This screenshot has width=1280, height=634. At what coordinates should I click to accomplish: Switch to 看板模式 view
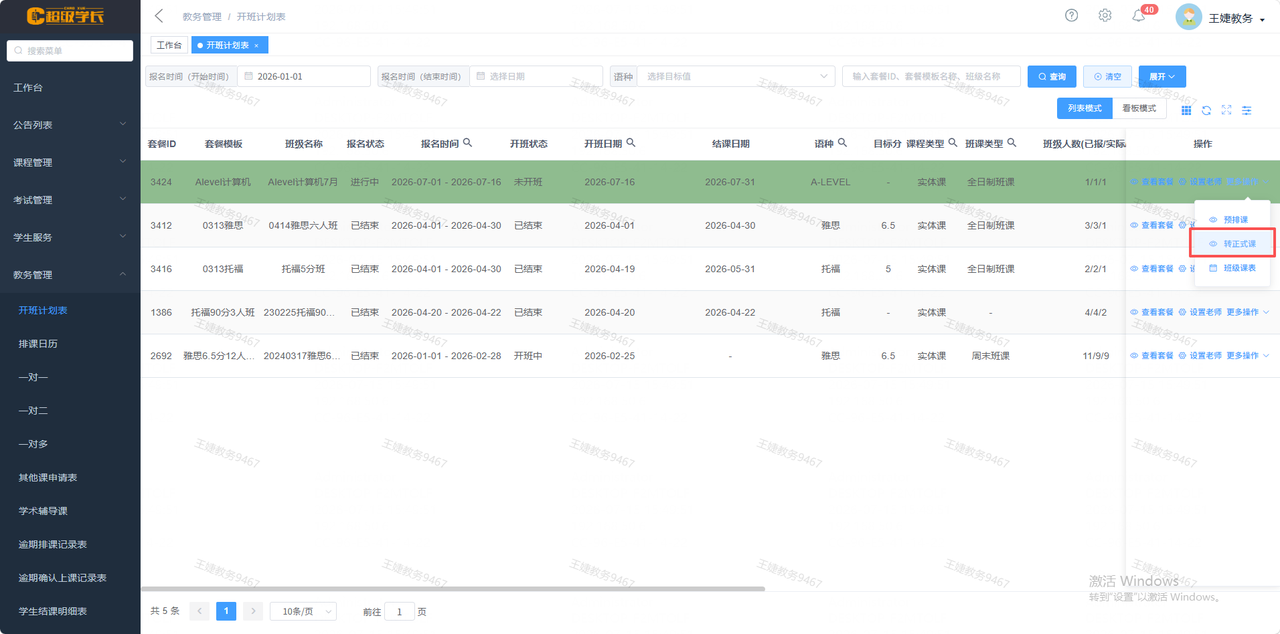[x=1139, y=108]
